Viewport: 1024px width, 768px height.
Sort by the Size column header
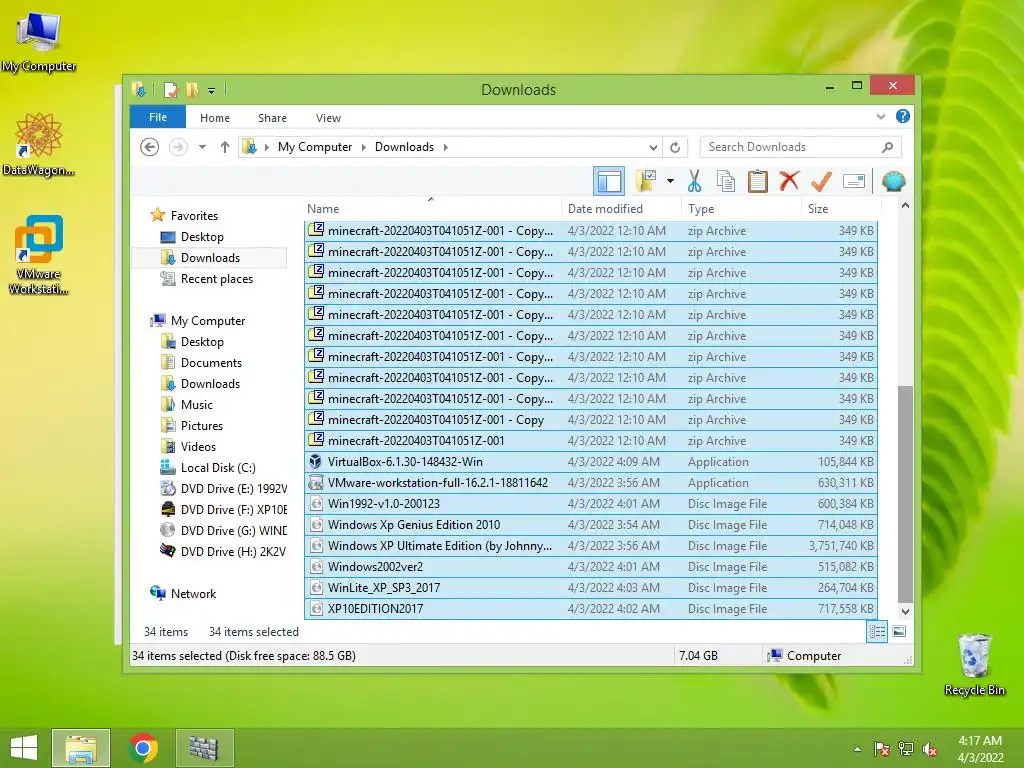point(840,208)
